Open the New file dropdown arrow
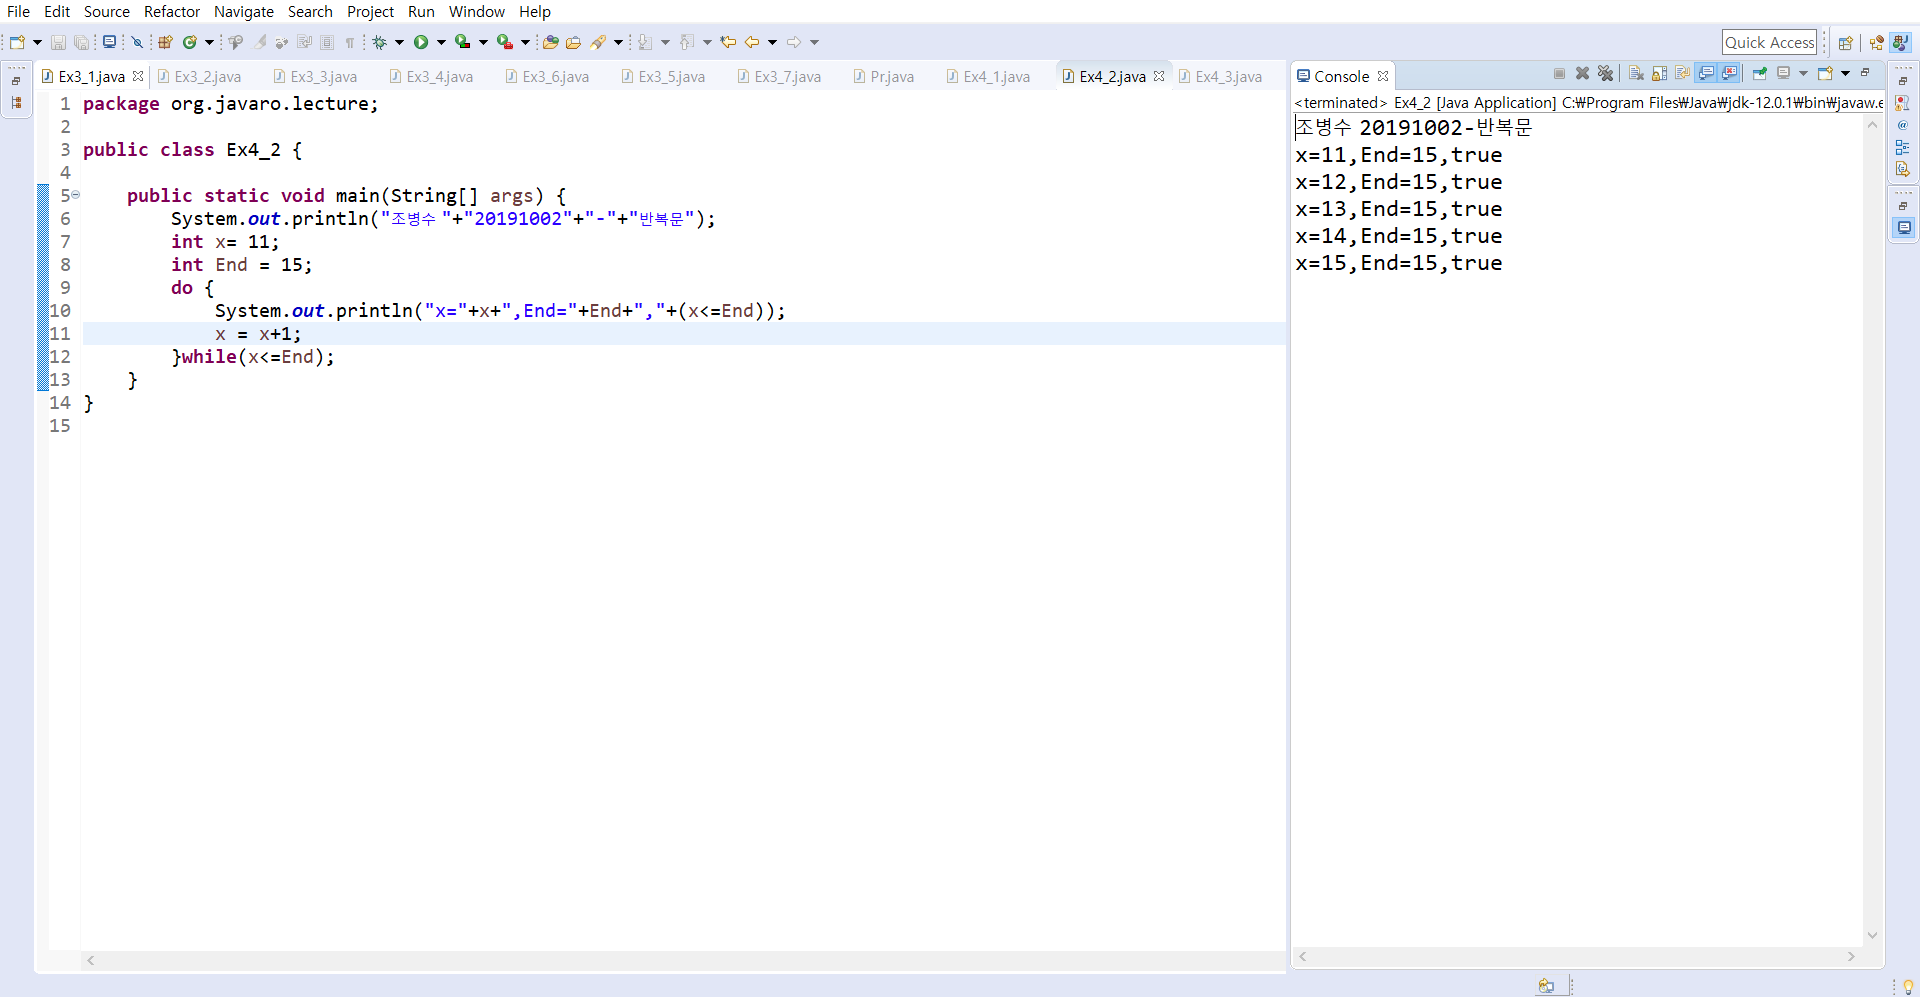The image size is (1920, 997). pyautogui.click(x=37, y=42)
